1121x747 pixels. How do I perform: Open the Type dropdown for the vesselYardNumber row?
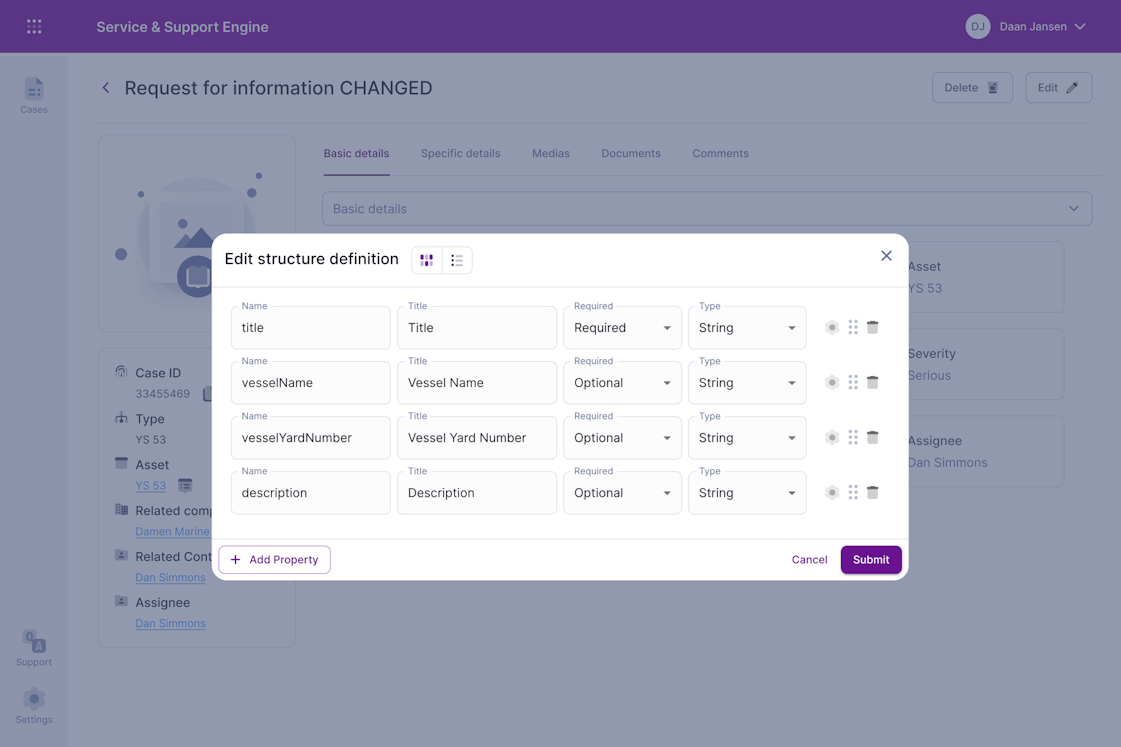click(747, 437)
